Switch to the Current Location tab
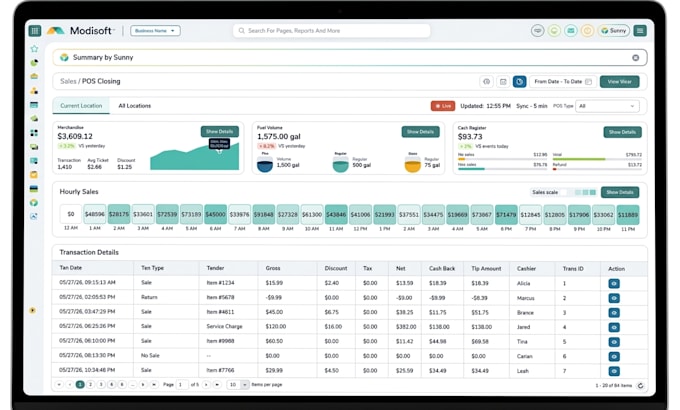 point(81,106)
